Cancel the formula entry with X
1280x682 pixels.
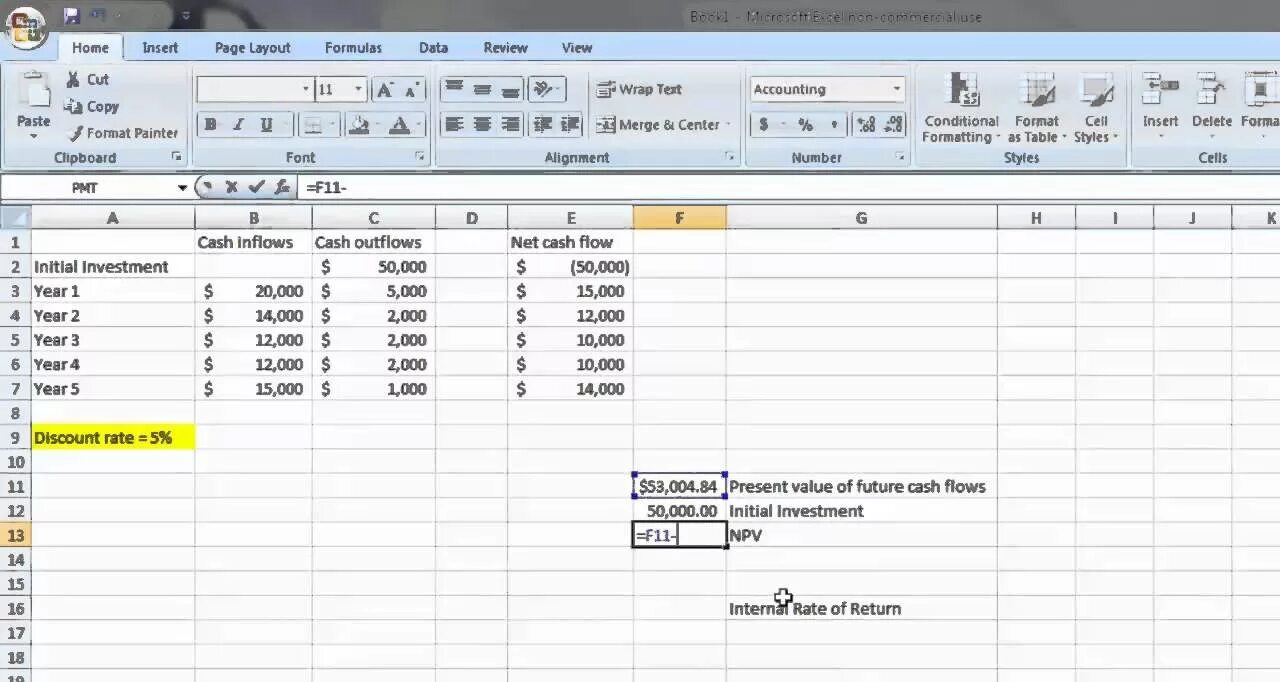tap(231, 187)
